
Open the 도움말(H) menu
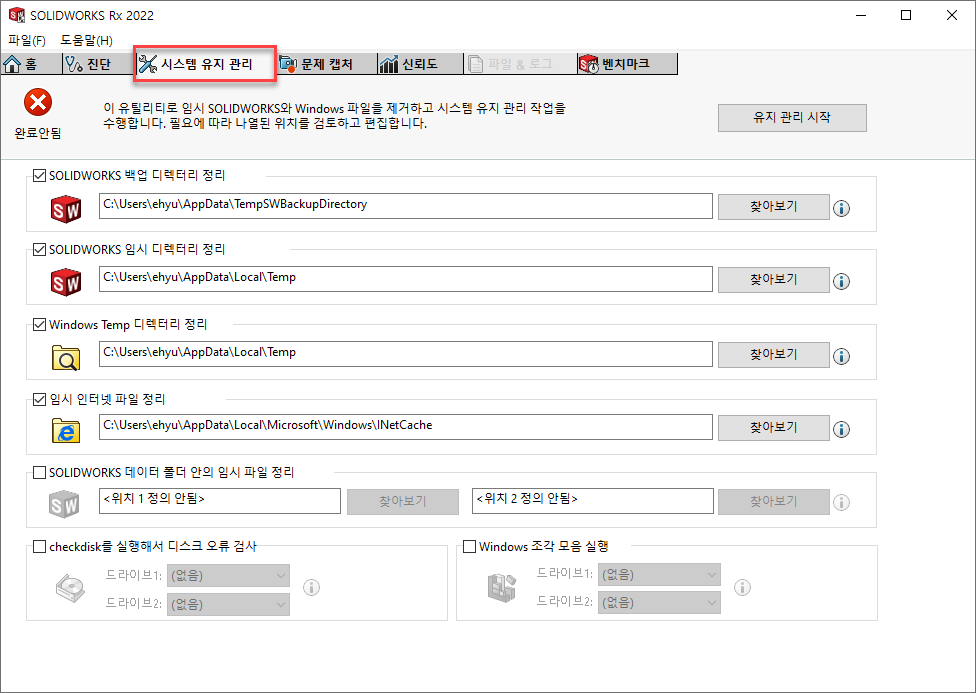pos(87,40)
